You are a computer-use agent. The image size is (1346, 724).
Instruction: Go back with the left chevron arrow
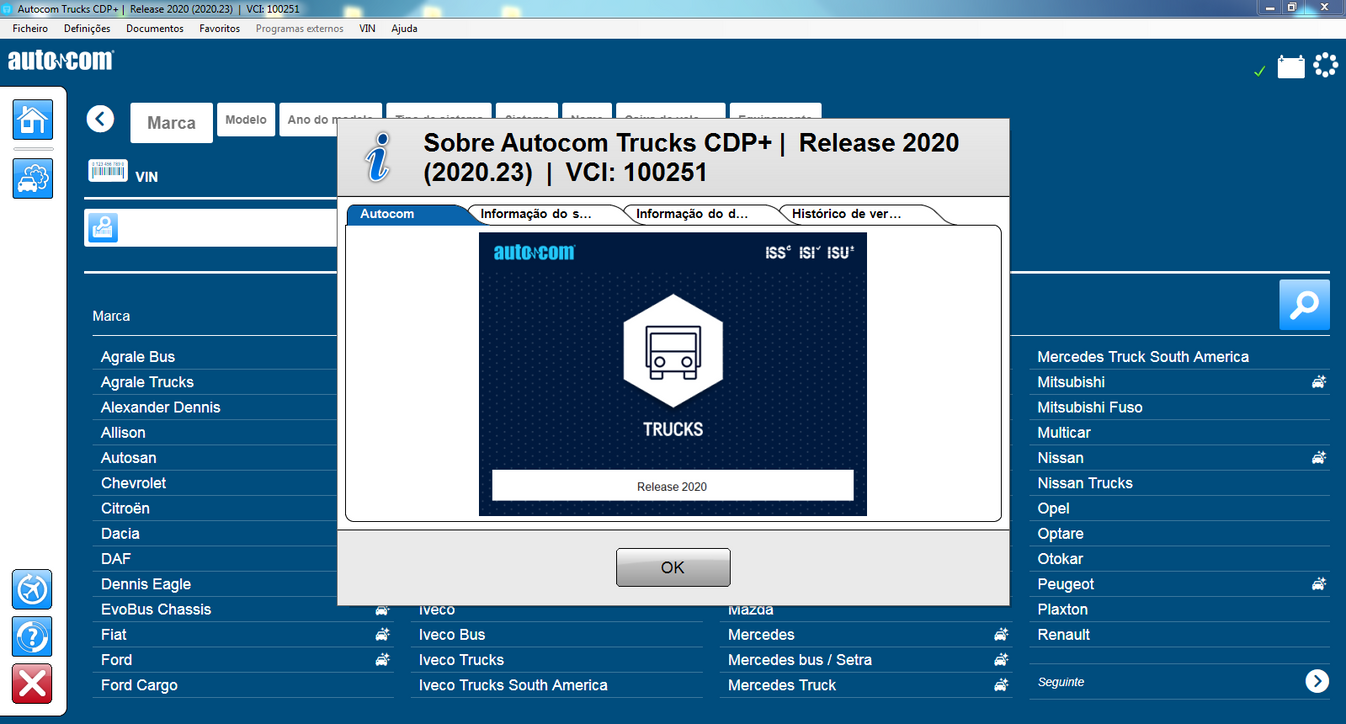100,118
